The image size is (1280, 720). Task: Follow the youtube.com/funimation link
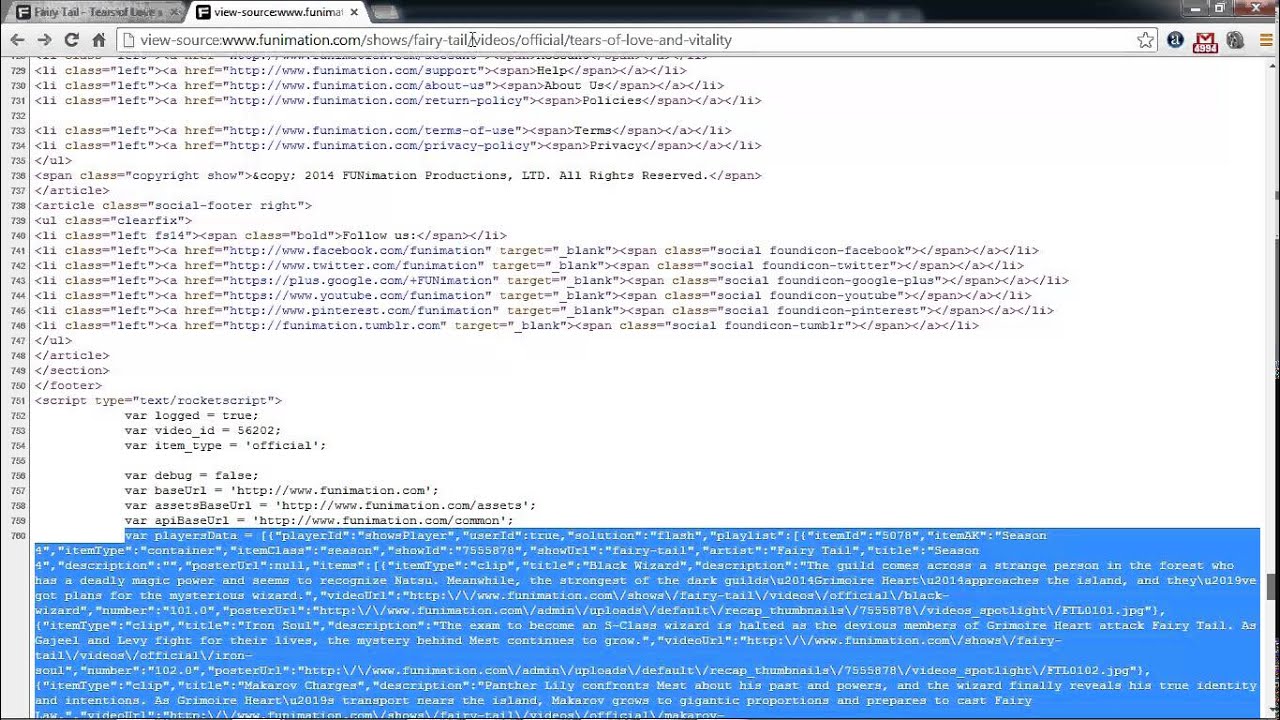357,296
